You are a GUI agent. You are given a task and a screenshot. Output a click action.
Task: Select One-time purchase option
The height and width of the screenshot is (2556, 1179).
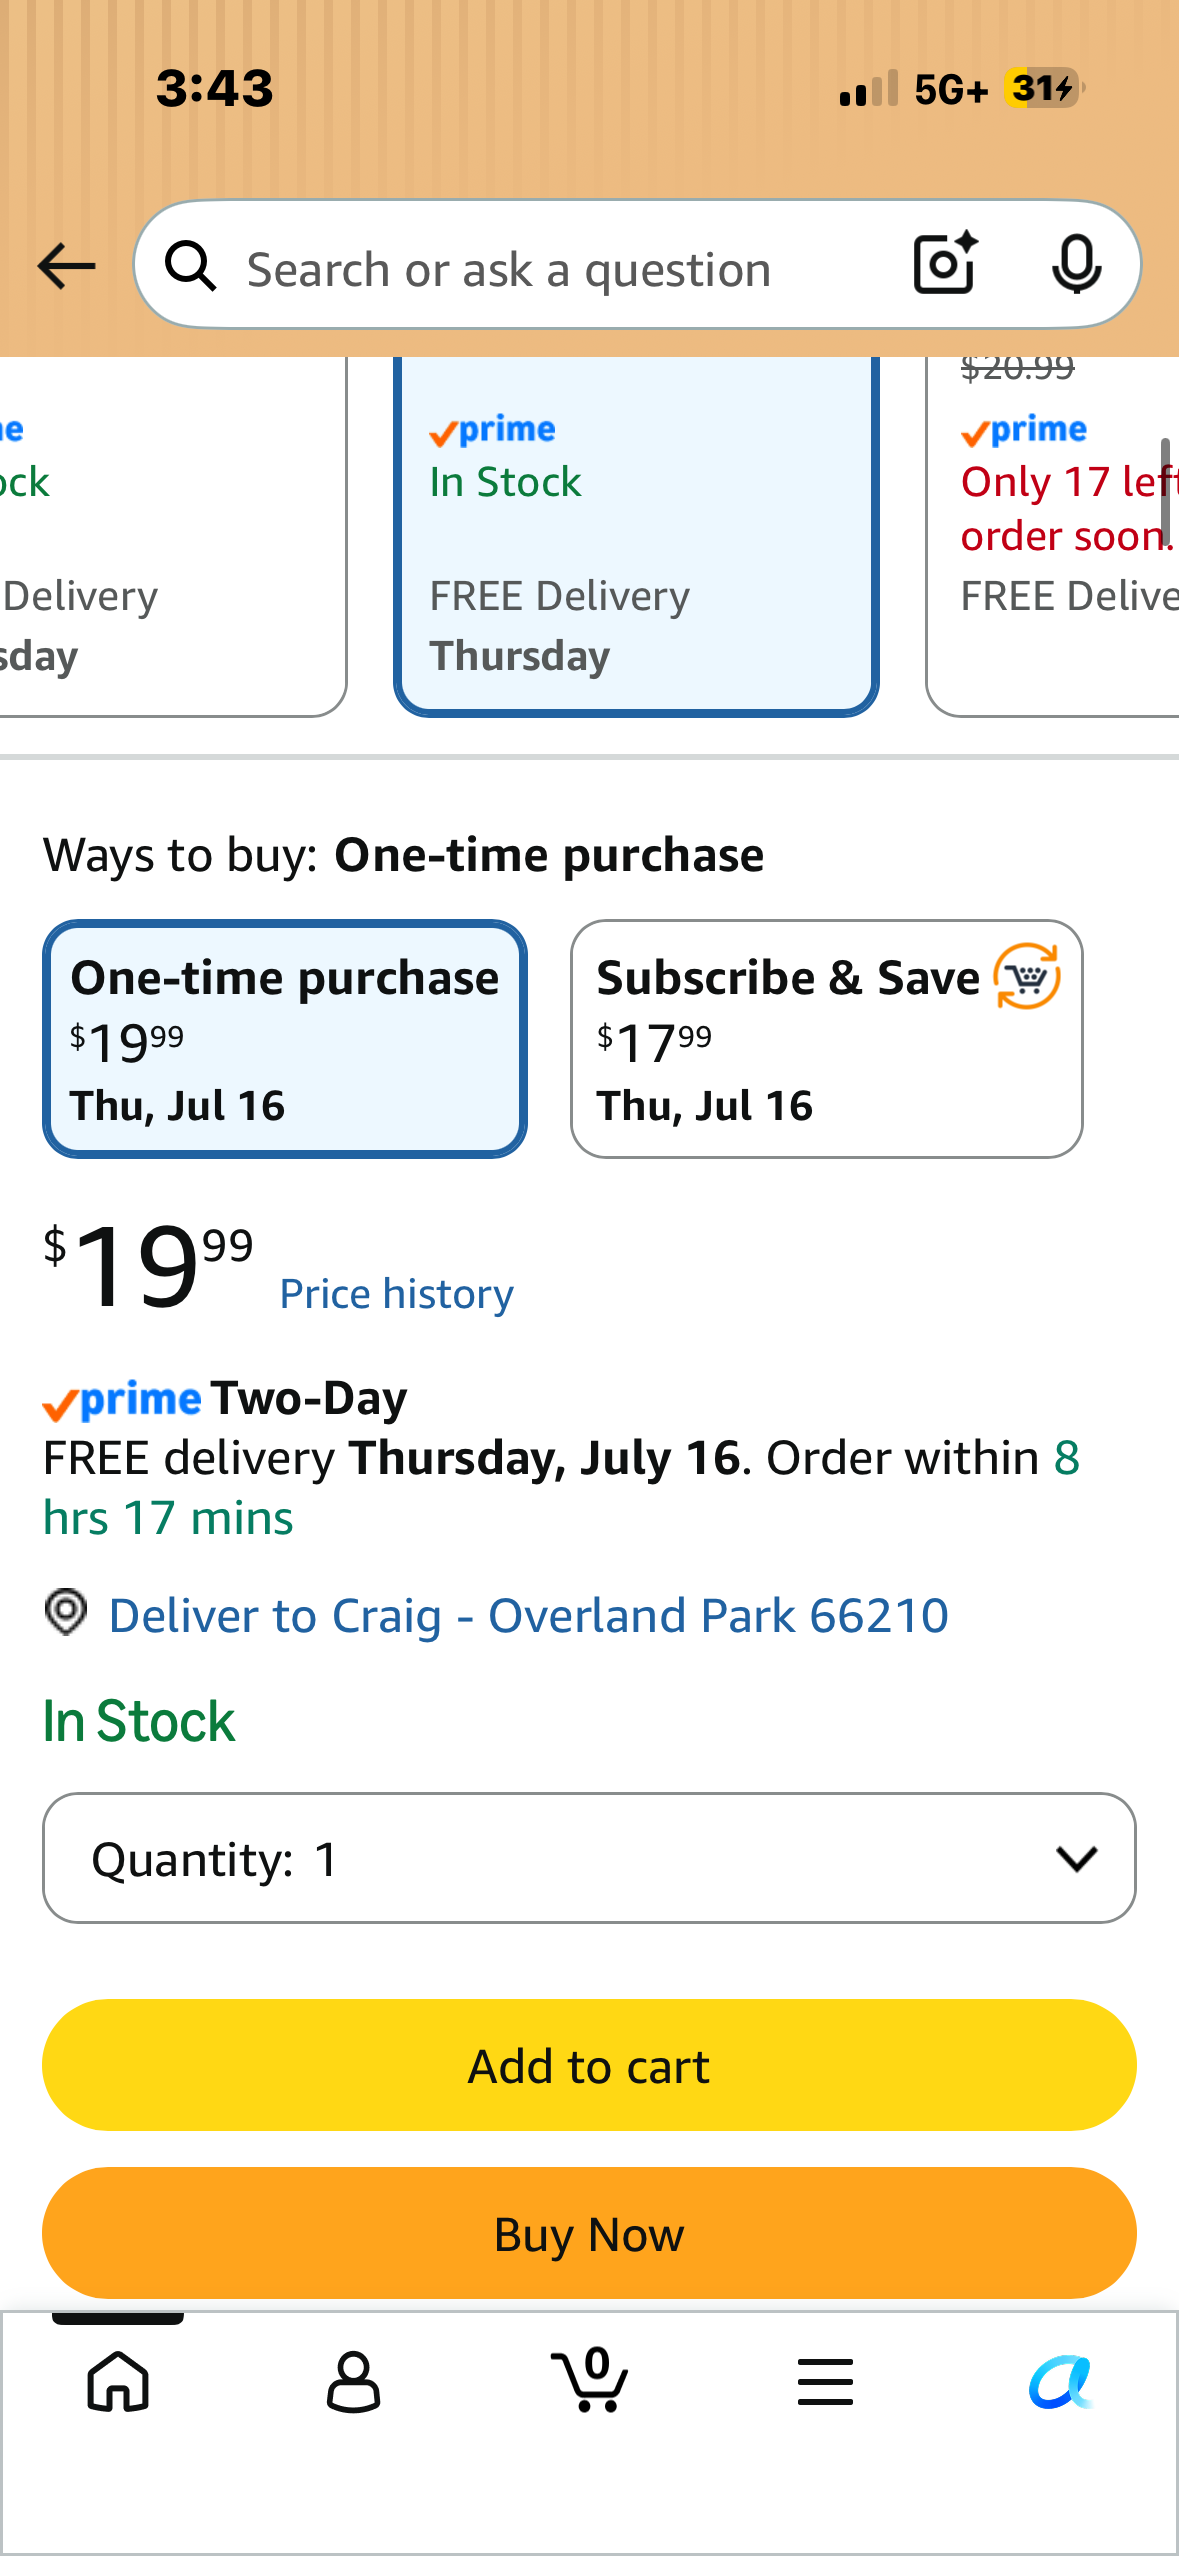click(285, 1039)
